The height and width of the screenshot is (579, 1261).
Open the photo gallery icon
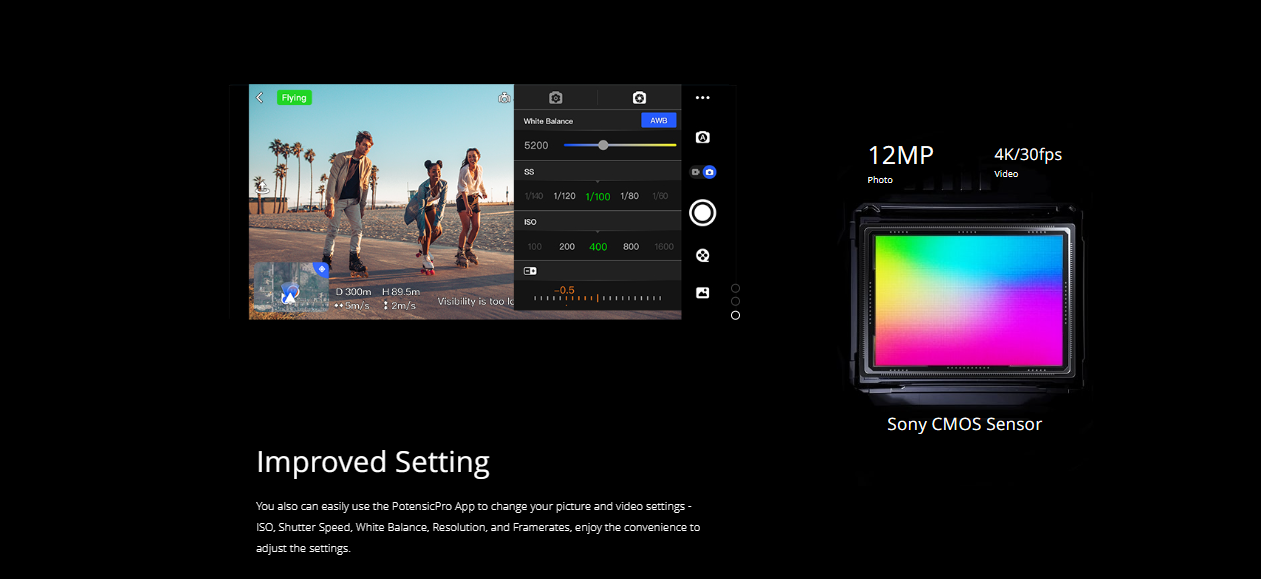pos(702,293)
